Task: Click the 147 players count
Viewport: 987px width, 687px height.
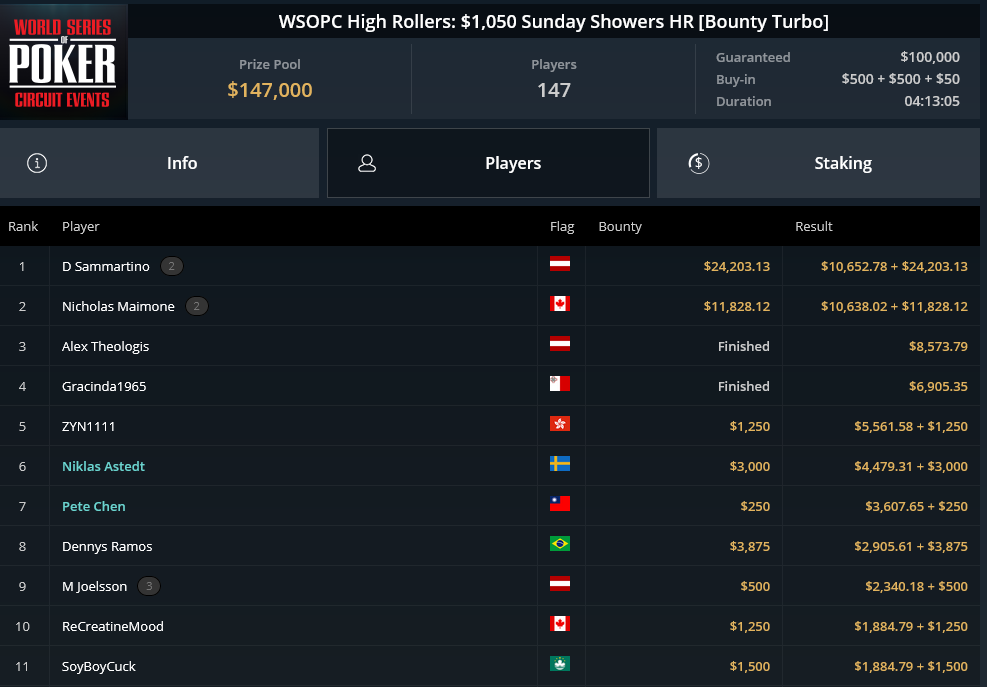Action: (x=554, y=90)
